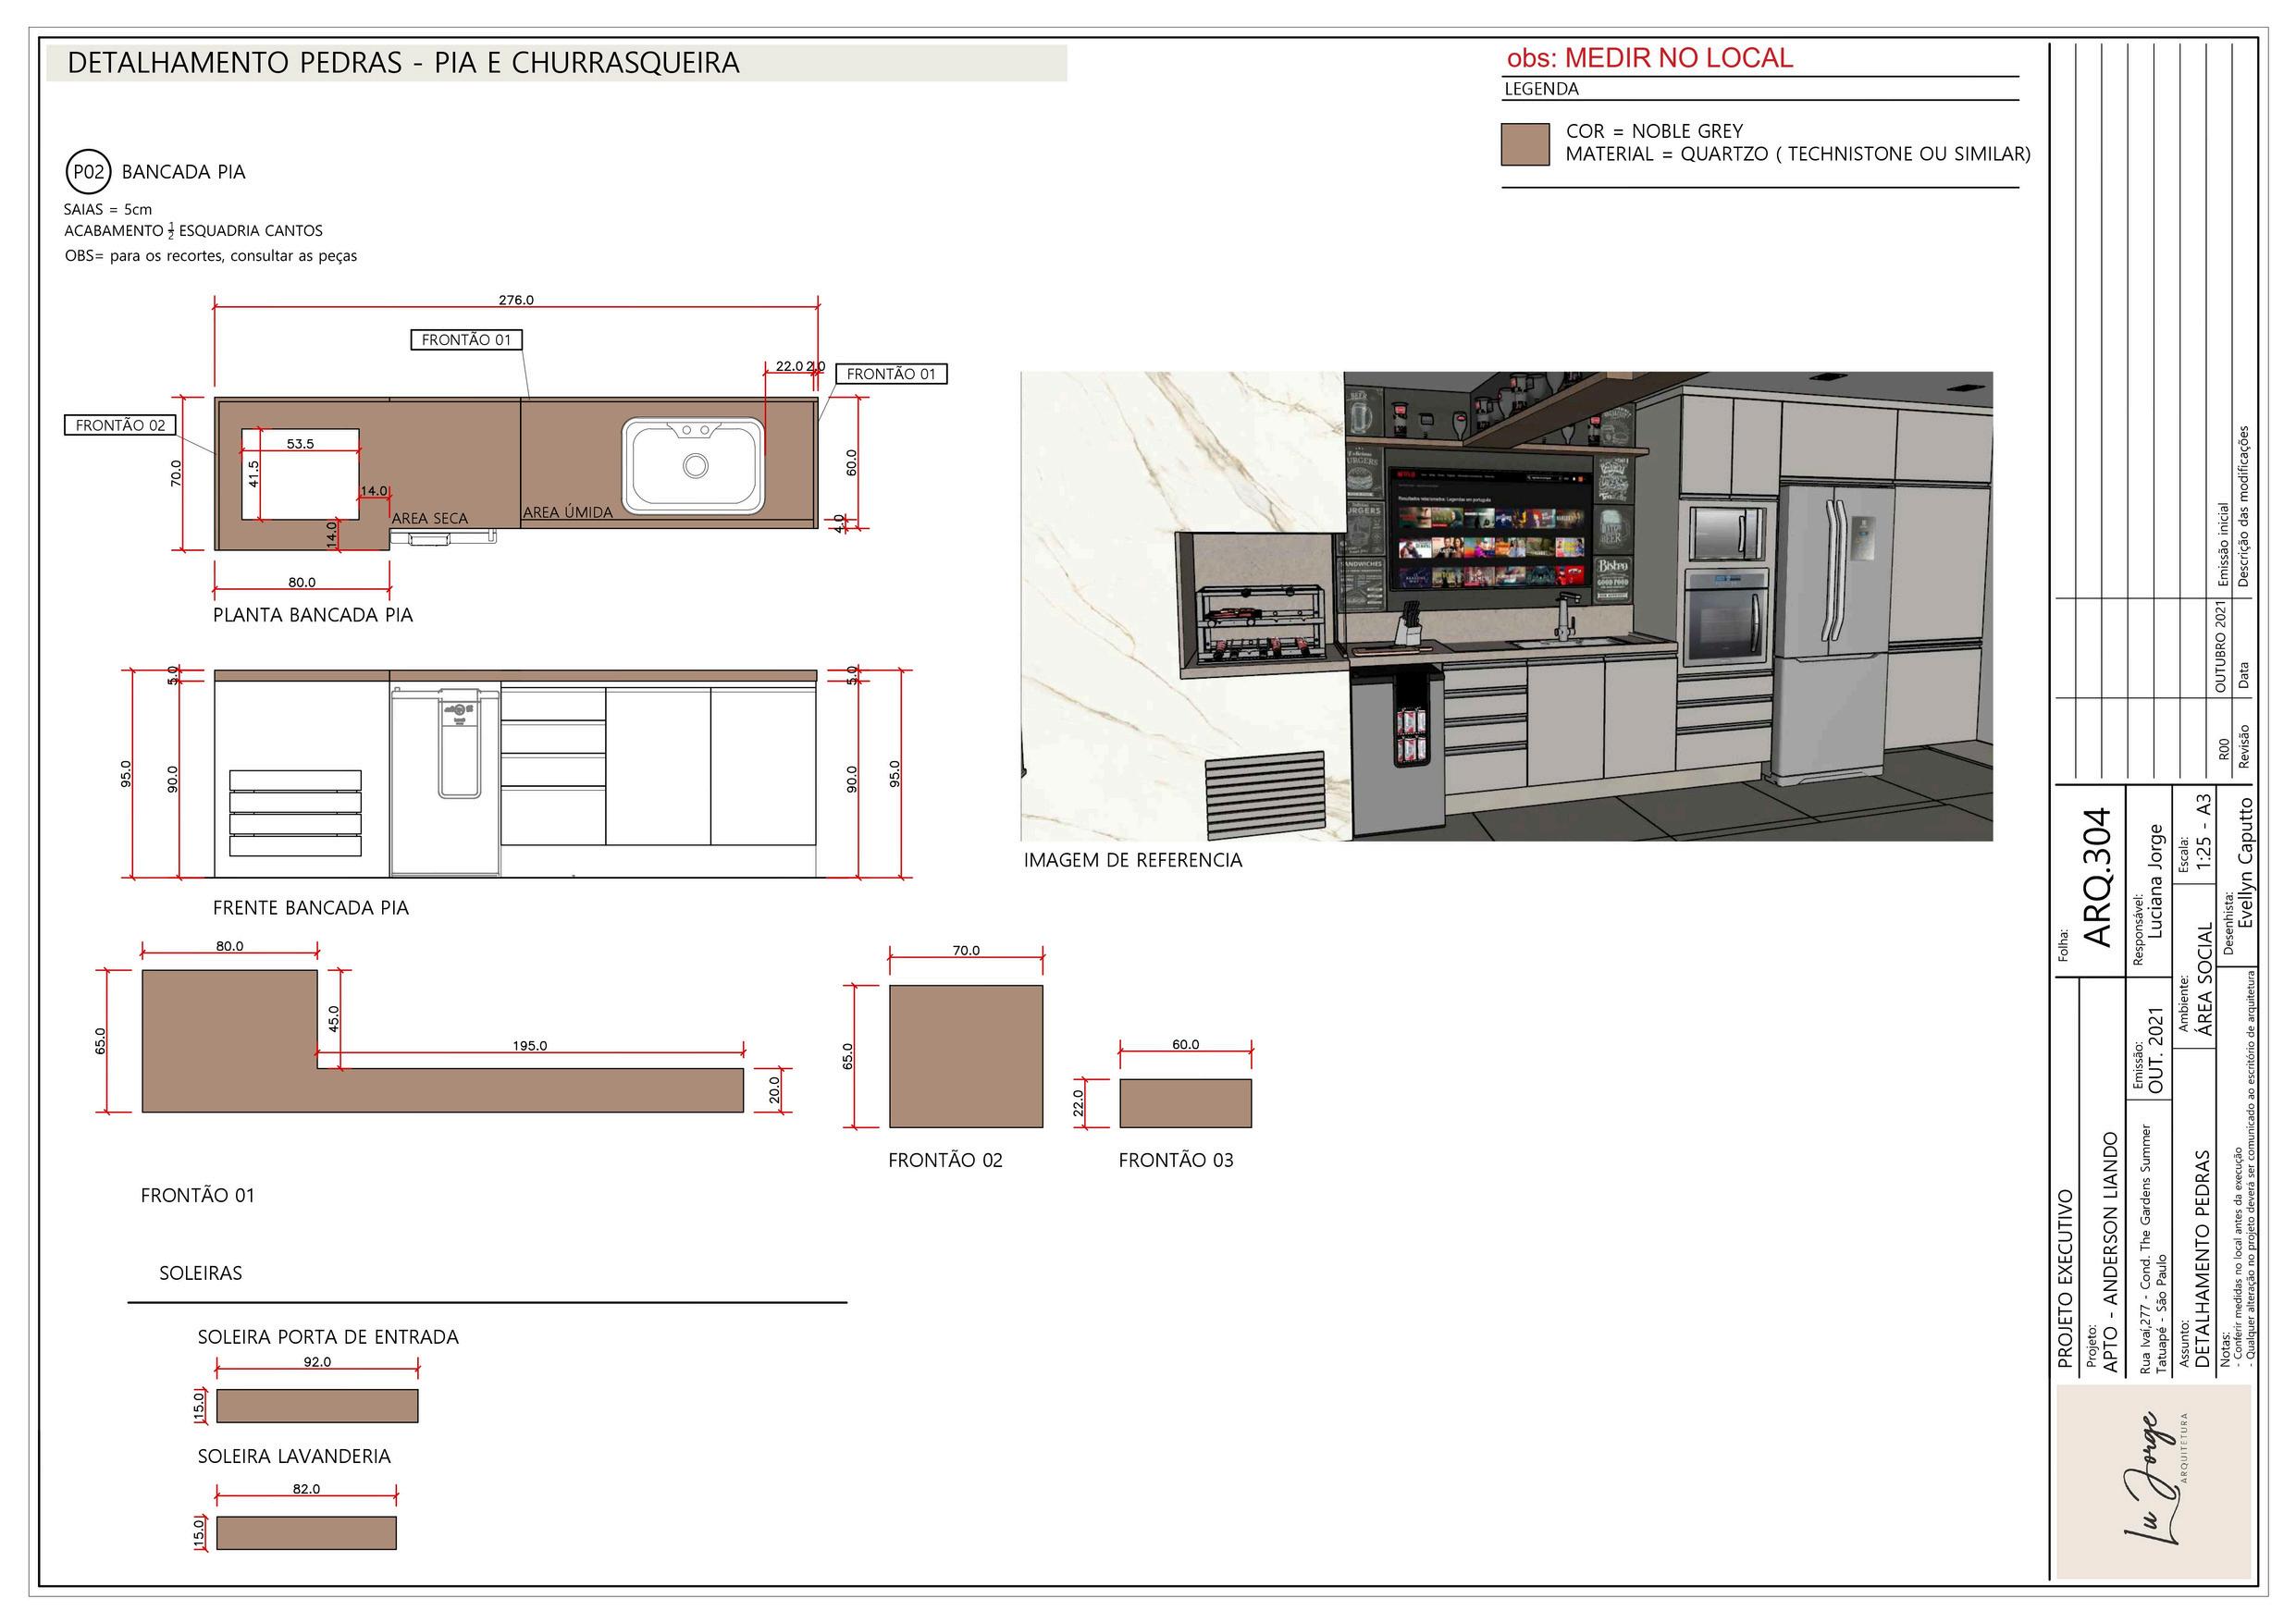Click the FRONTÃO 02 square stone piece
Viewport: 2296px width, 1623px height.
966,1056
